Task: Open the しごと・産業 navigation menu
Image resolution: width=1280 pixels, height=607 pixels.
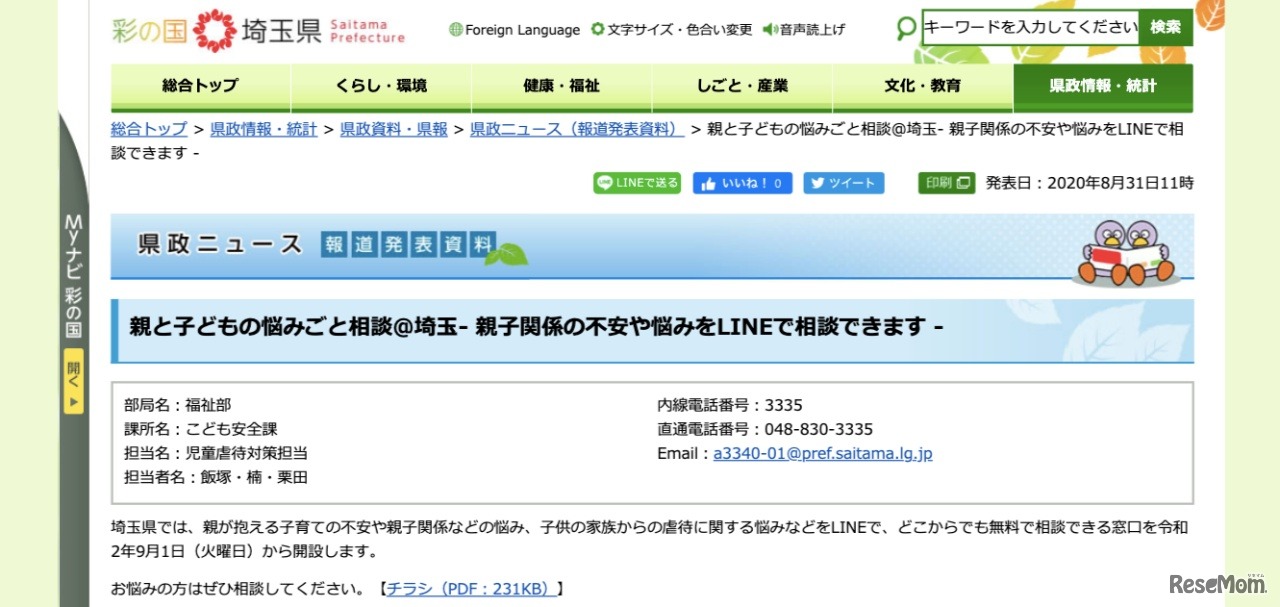Action: [742, 86]
